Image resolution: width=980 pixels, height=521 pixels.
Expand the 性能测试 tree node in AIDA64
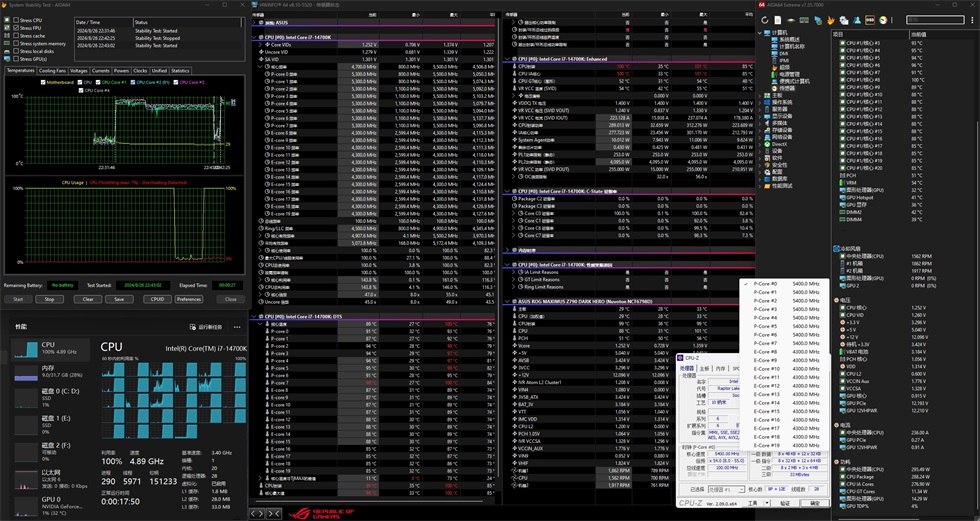759,186
